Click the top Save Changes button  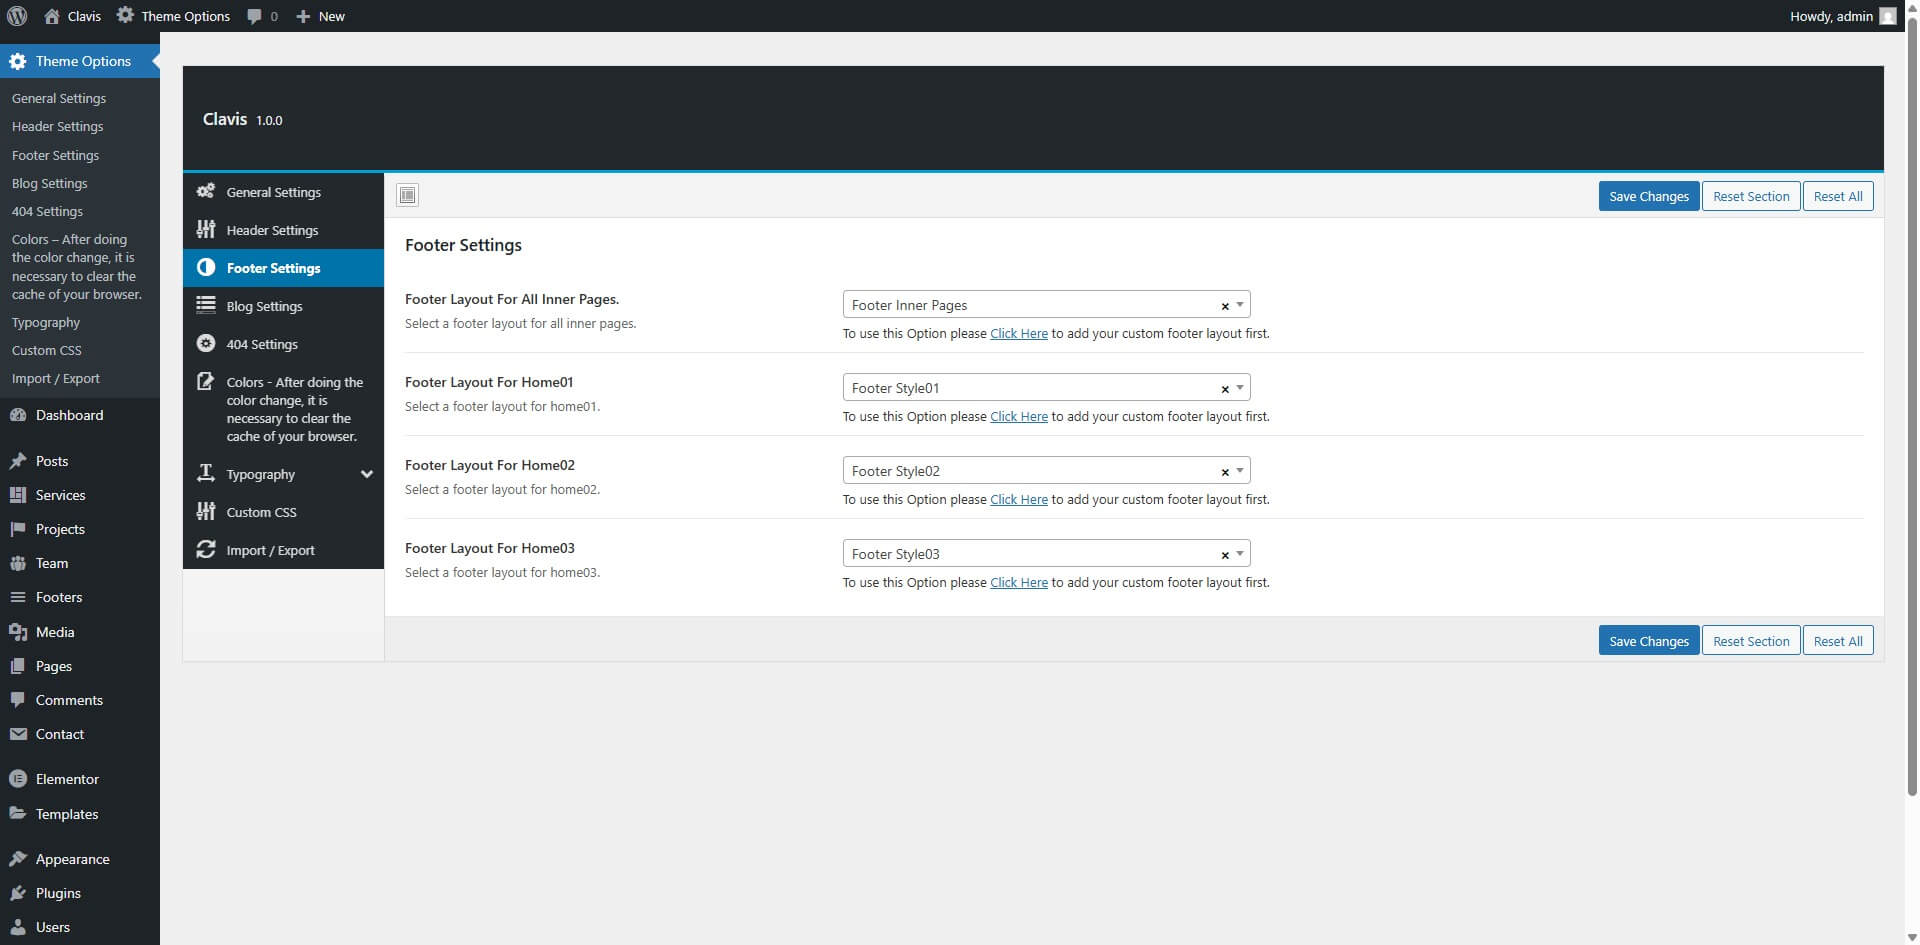[1648, 196]
